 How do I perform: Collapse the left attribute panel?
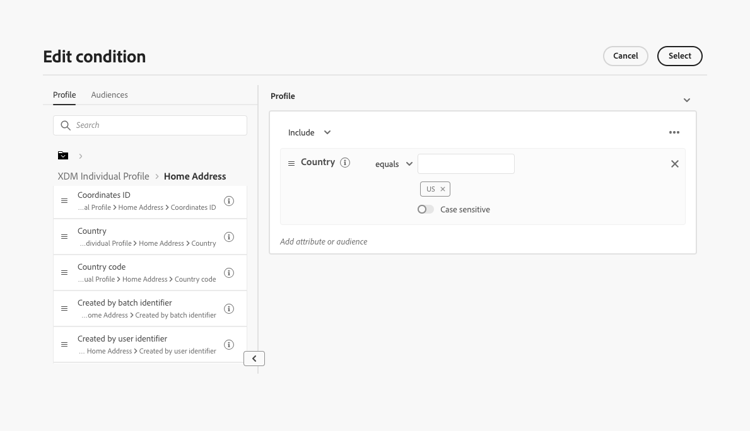click(x=254, y=358)
